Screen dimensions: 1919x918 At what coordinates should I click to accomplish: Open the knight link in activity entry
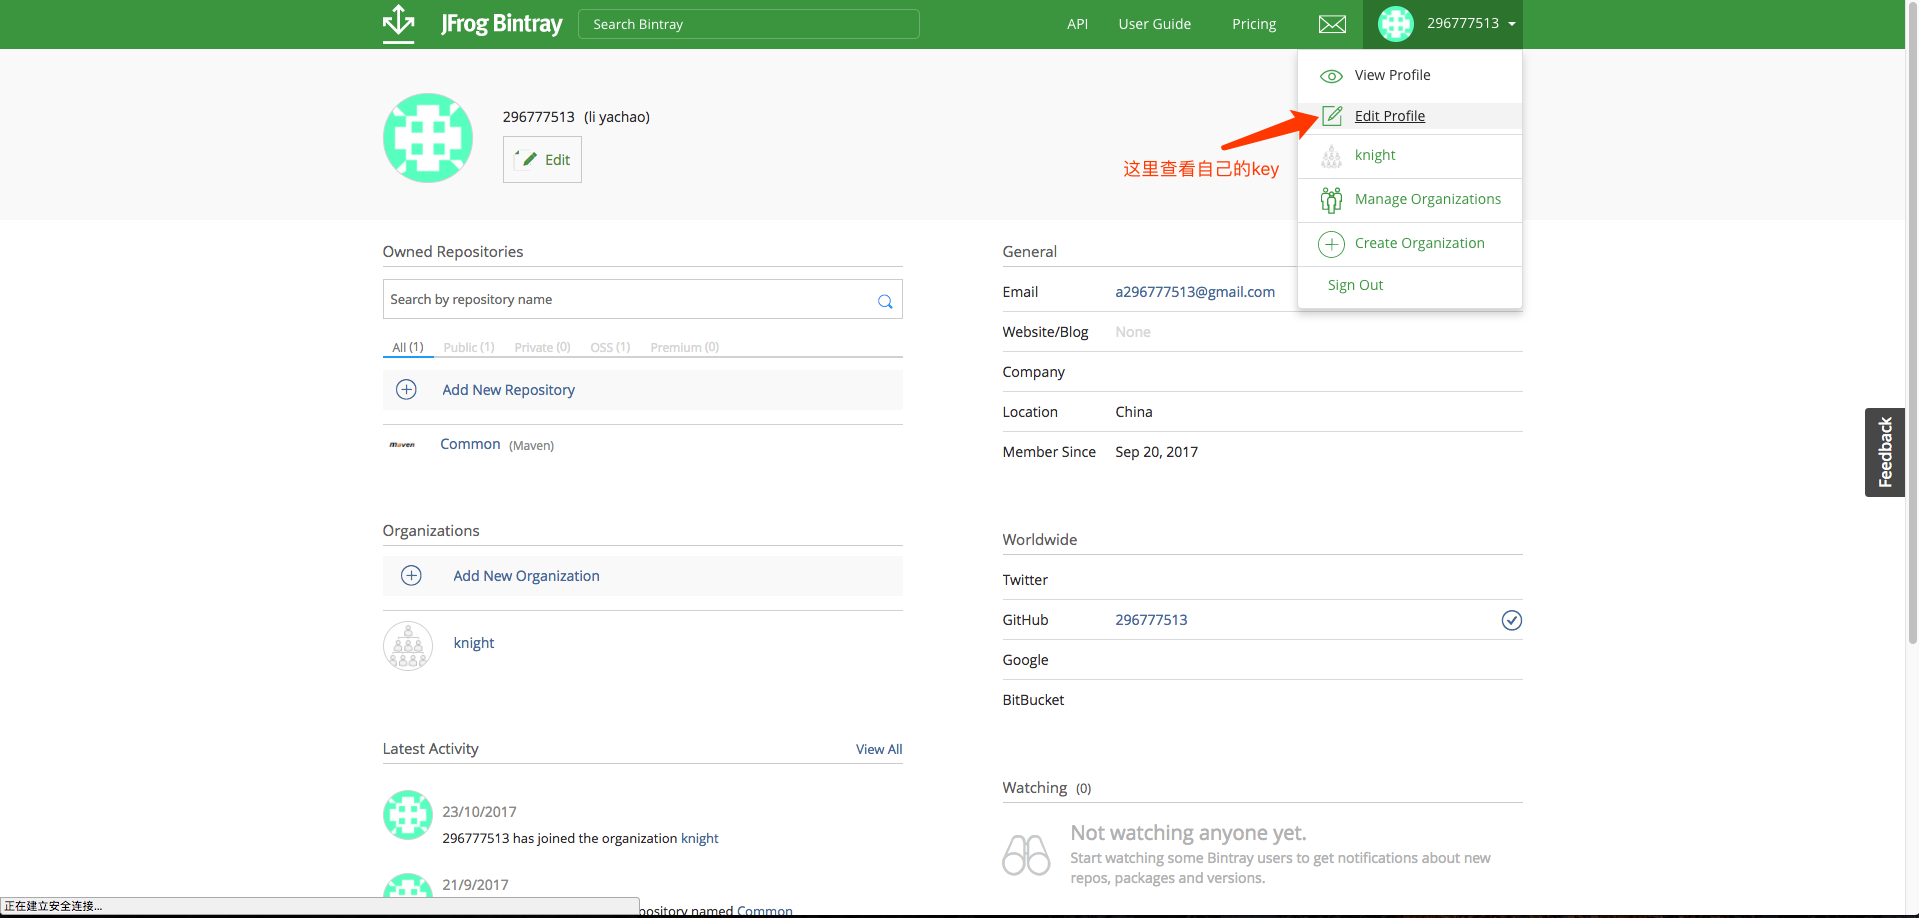tap(700, 838)
